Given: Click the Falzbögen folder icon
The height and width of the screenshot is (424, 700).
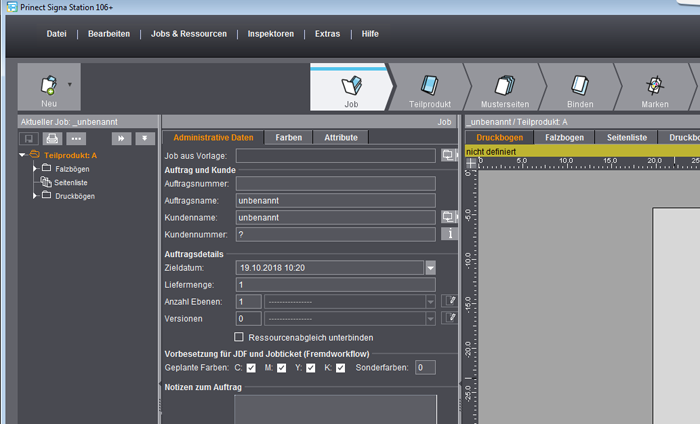Looking at the screenshot, I should tap(46, 168).
